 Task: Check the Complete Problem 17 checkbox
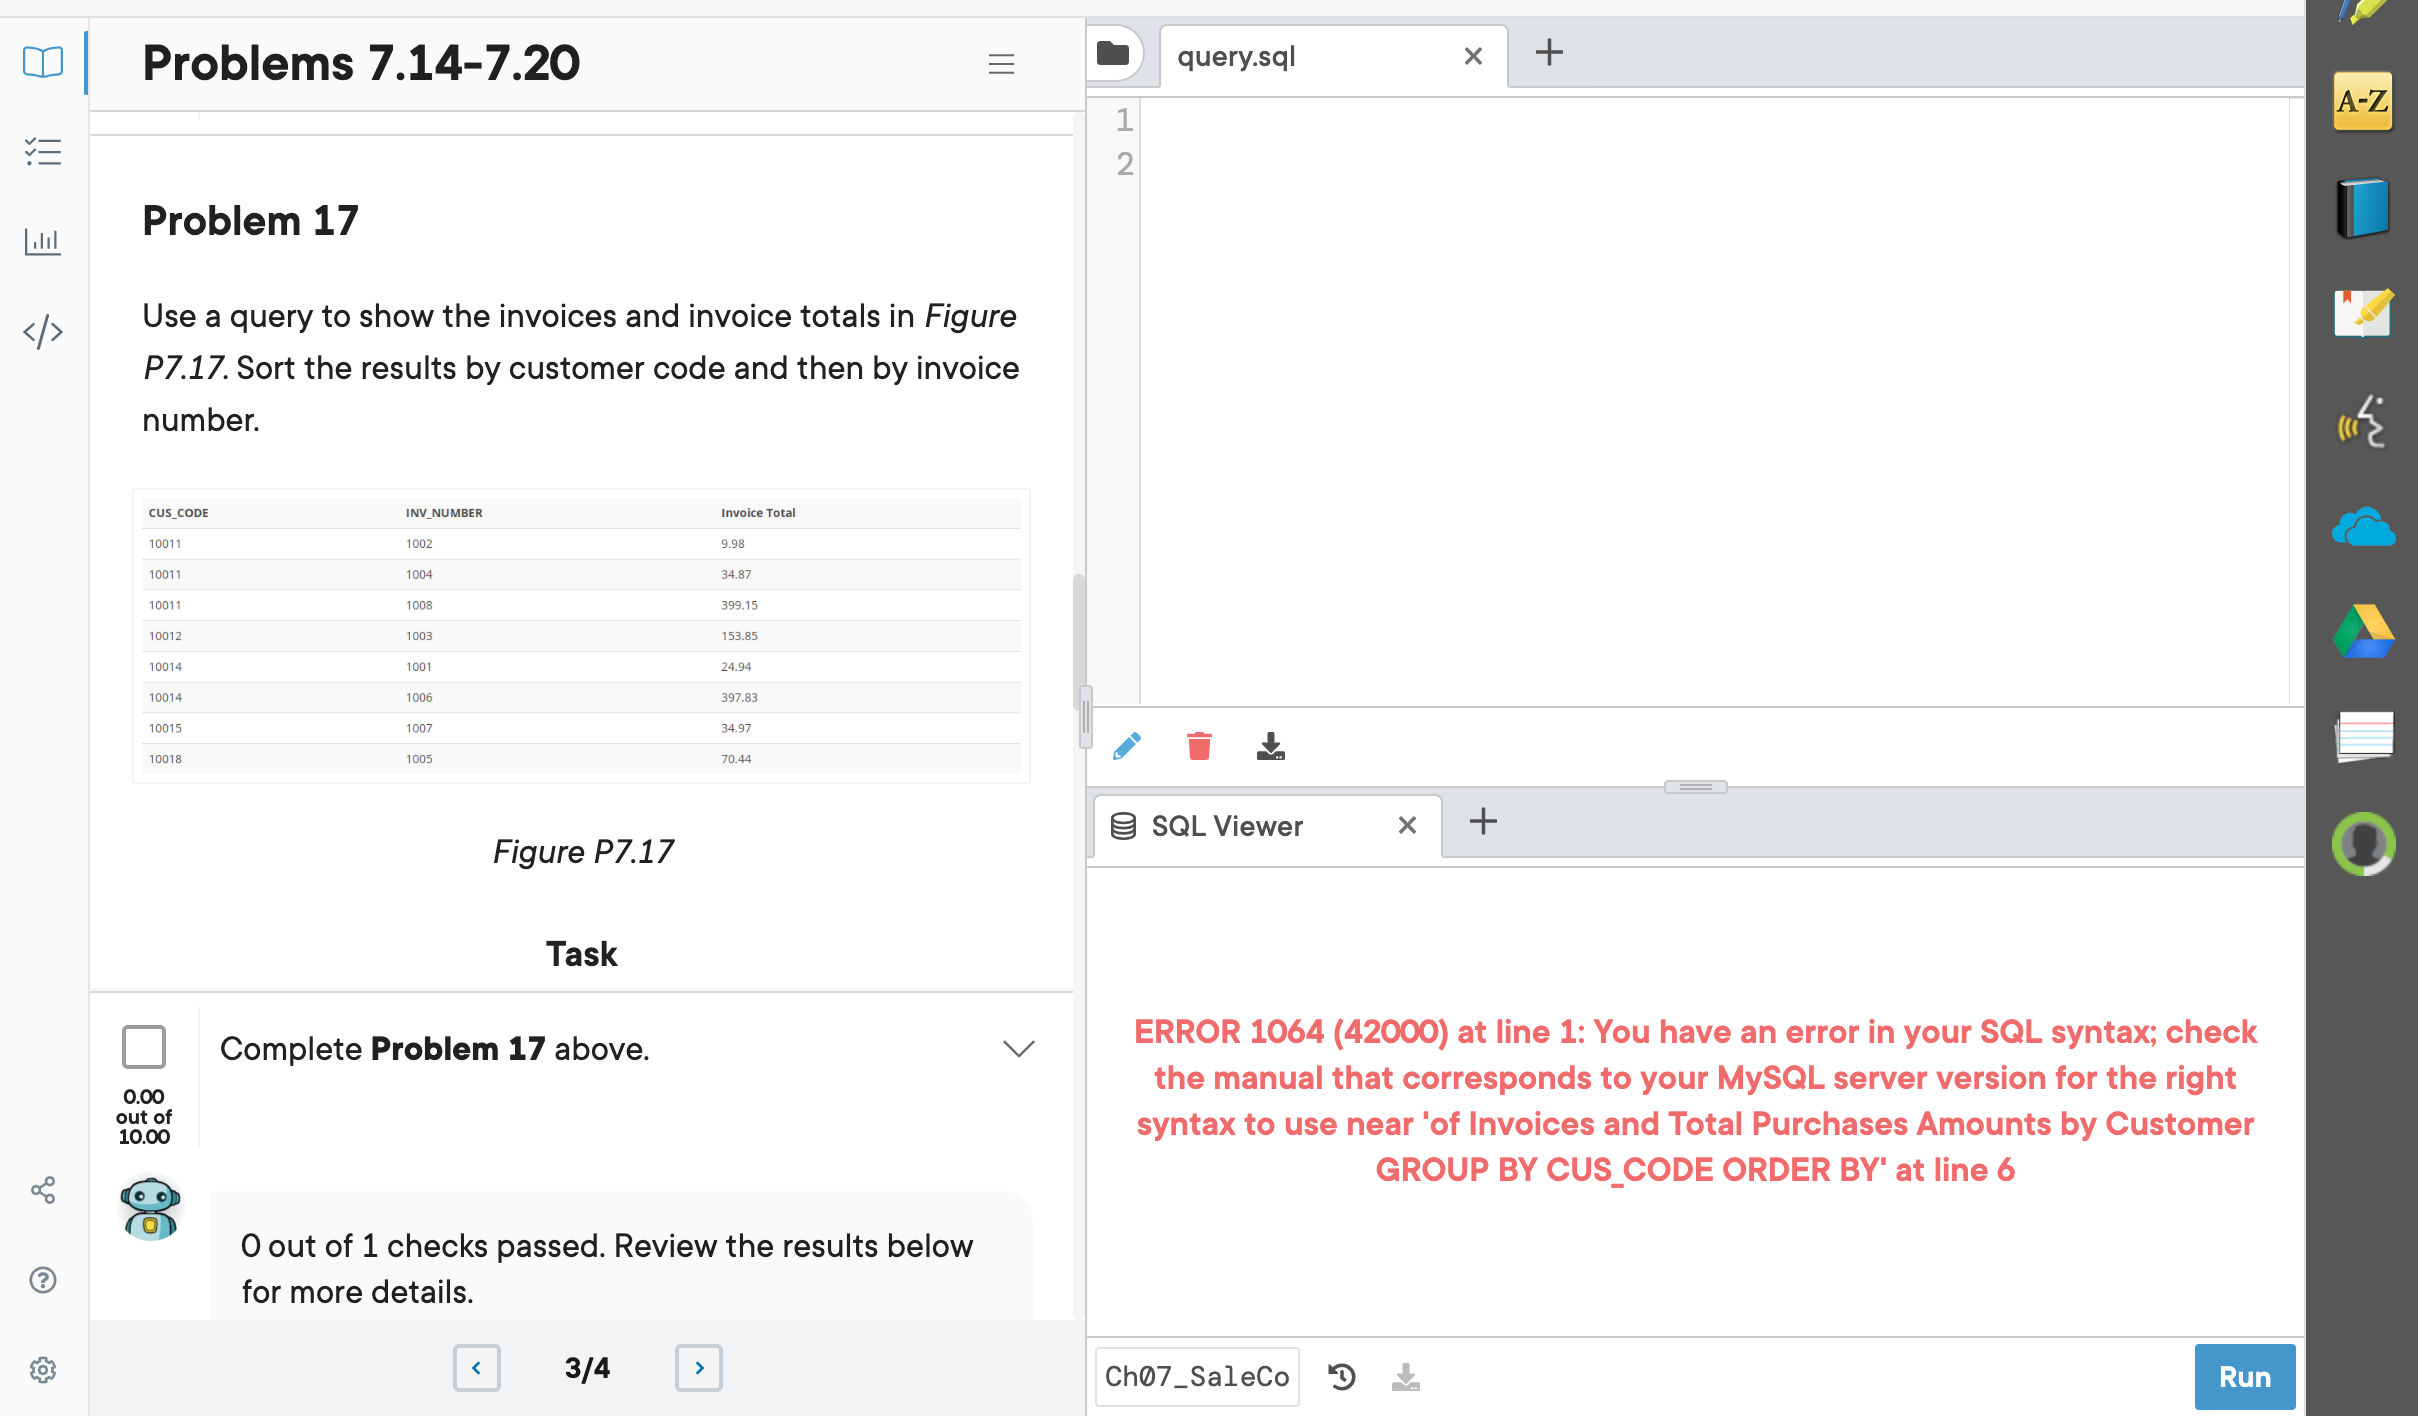pyautogui.click(x=144, y=1047)
